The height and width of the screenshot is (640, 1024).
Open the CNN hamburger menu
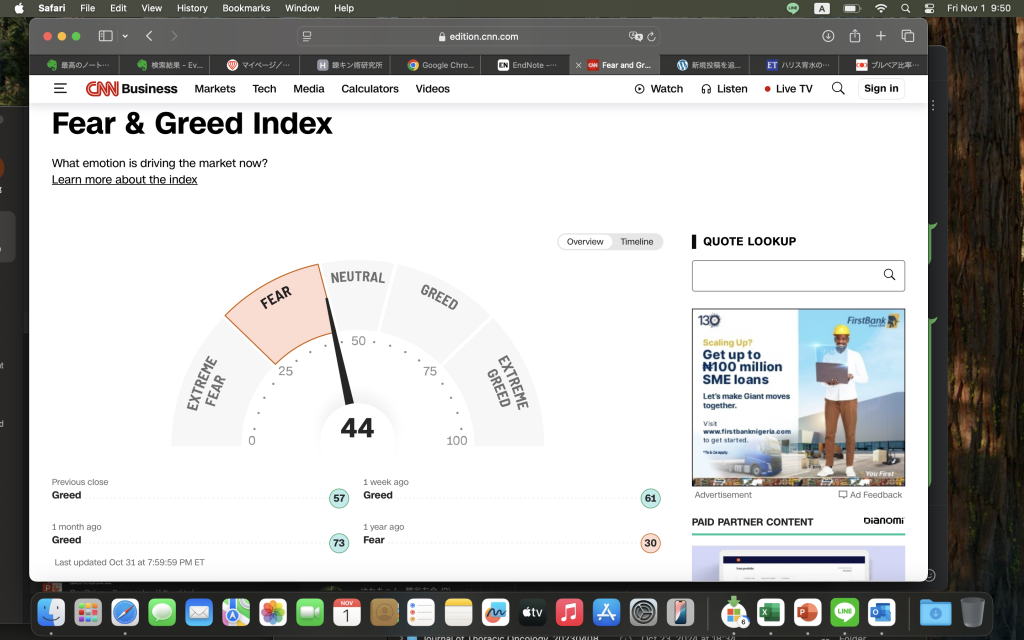click(x=61, y=88)
